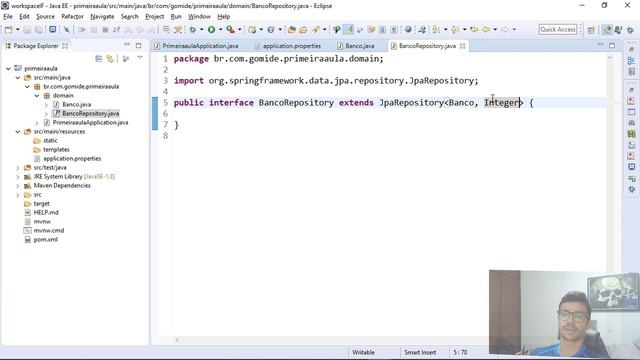Open the Project menu

(154, 17)
